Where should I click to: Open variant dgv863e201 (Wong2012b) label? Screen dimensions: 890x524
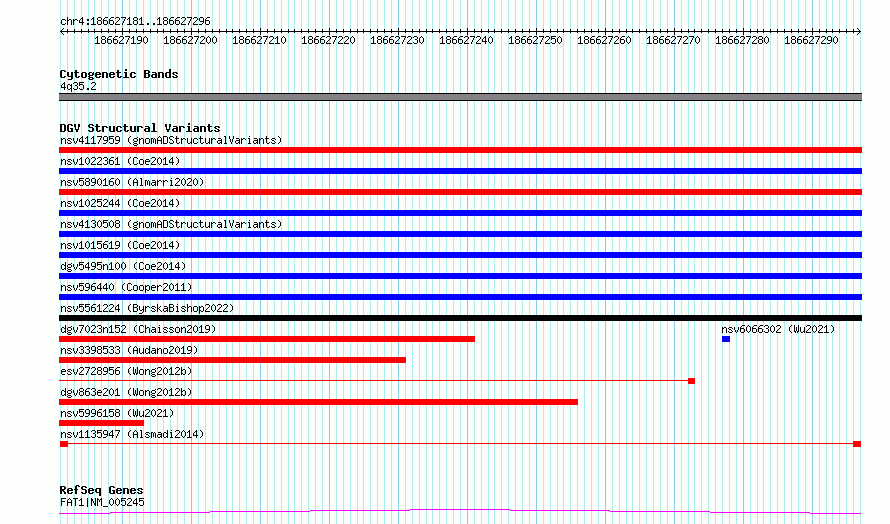tap(126, 392)
